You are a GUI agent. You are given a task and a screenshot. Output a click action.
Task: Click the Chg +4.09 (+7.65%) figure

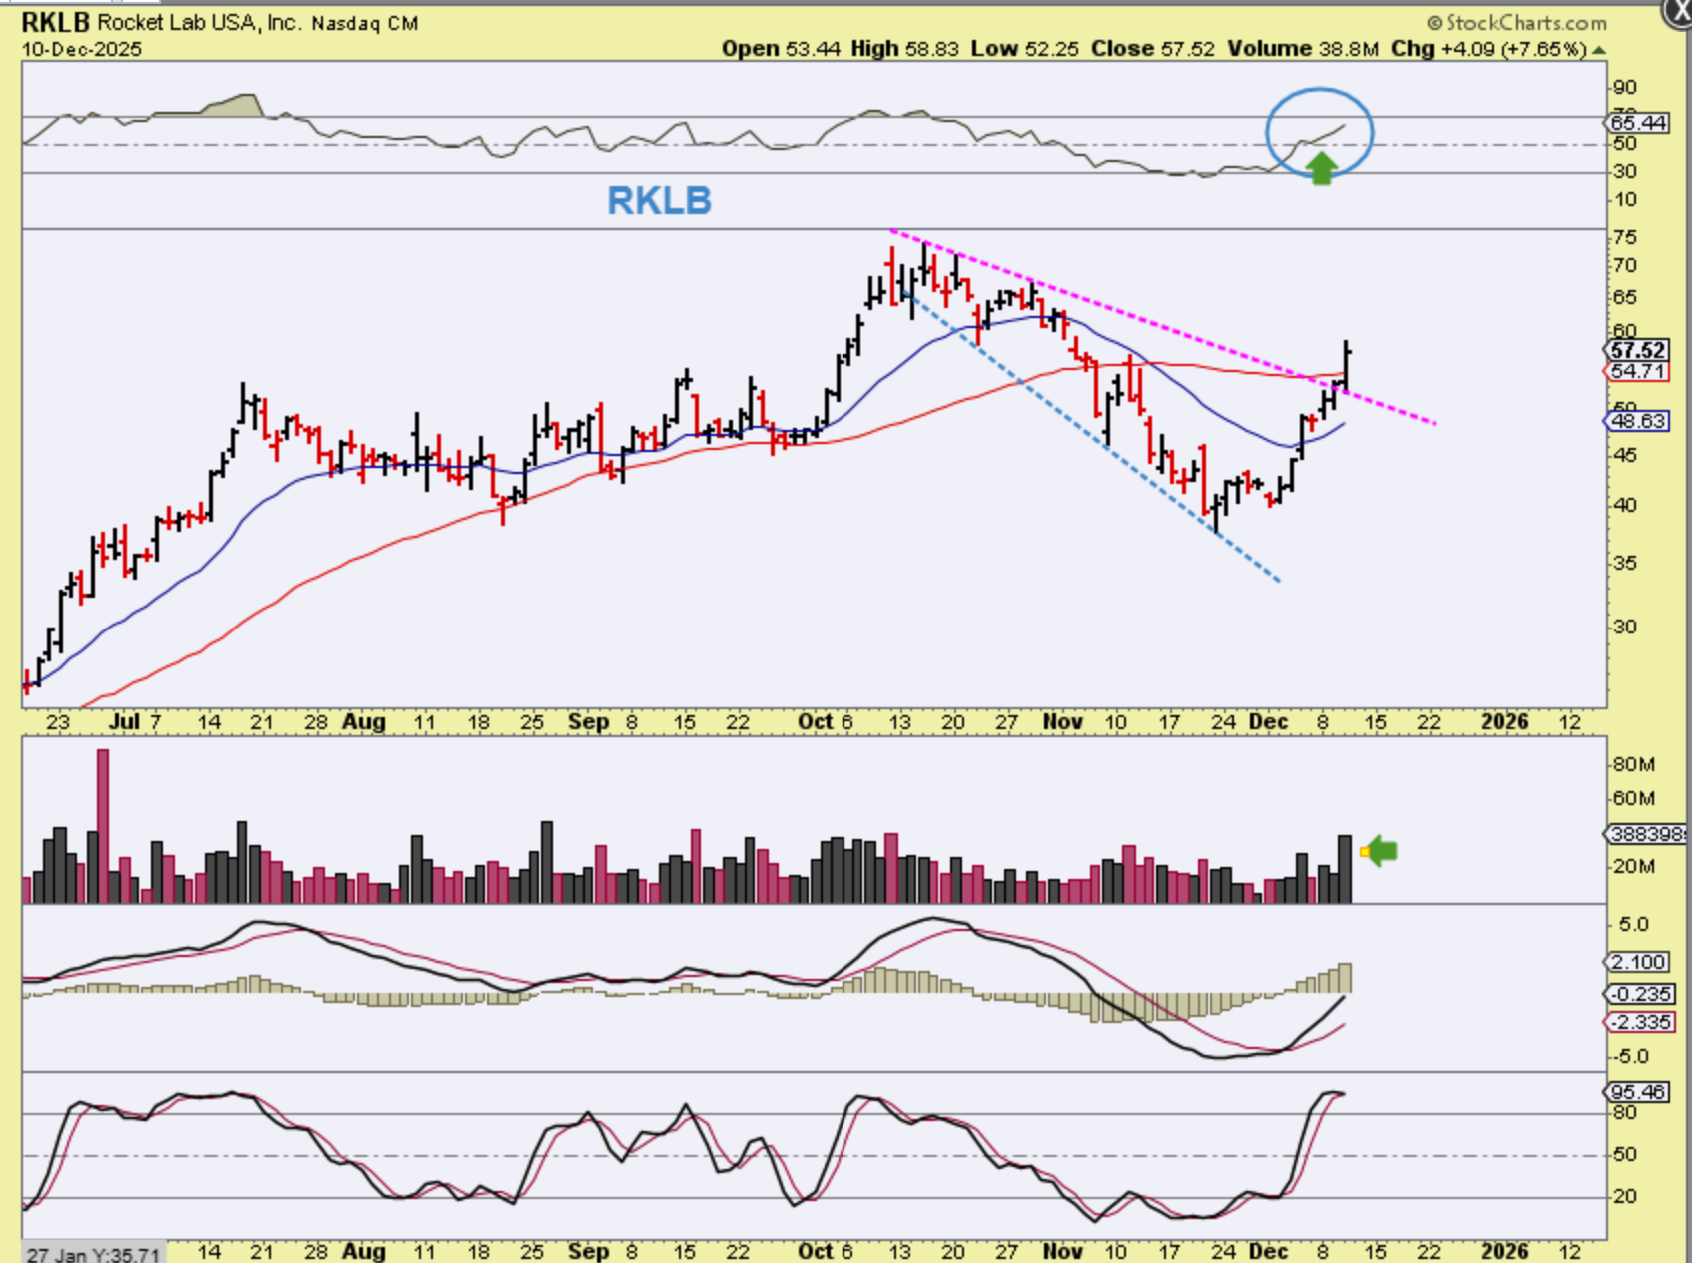pos(1488,48)
